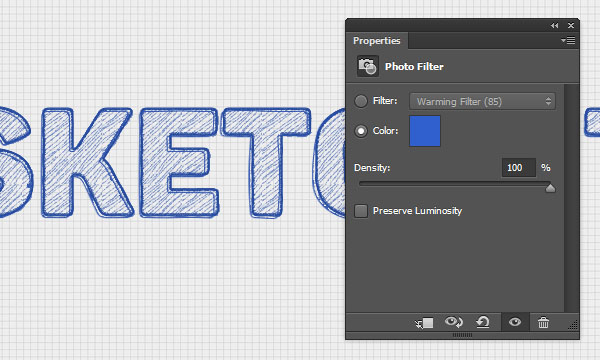Click the Density label text
This screenshot has width=600, height=360.
pos(372,168)
